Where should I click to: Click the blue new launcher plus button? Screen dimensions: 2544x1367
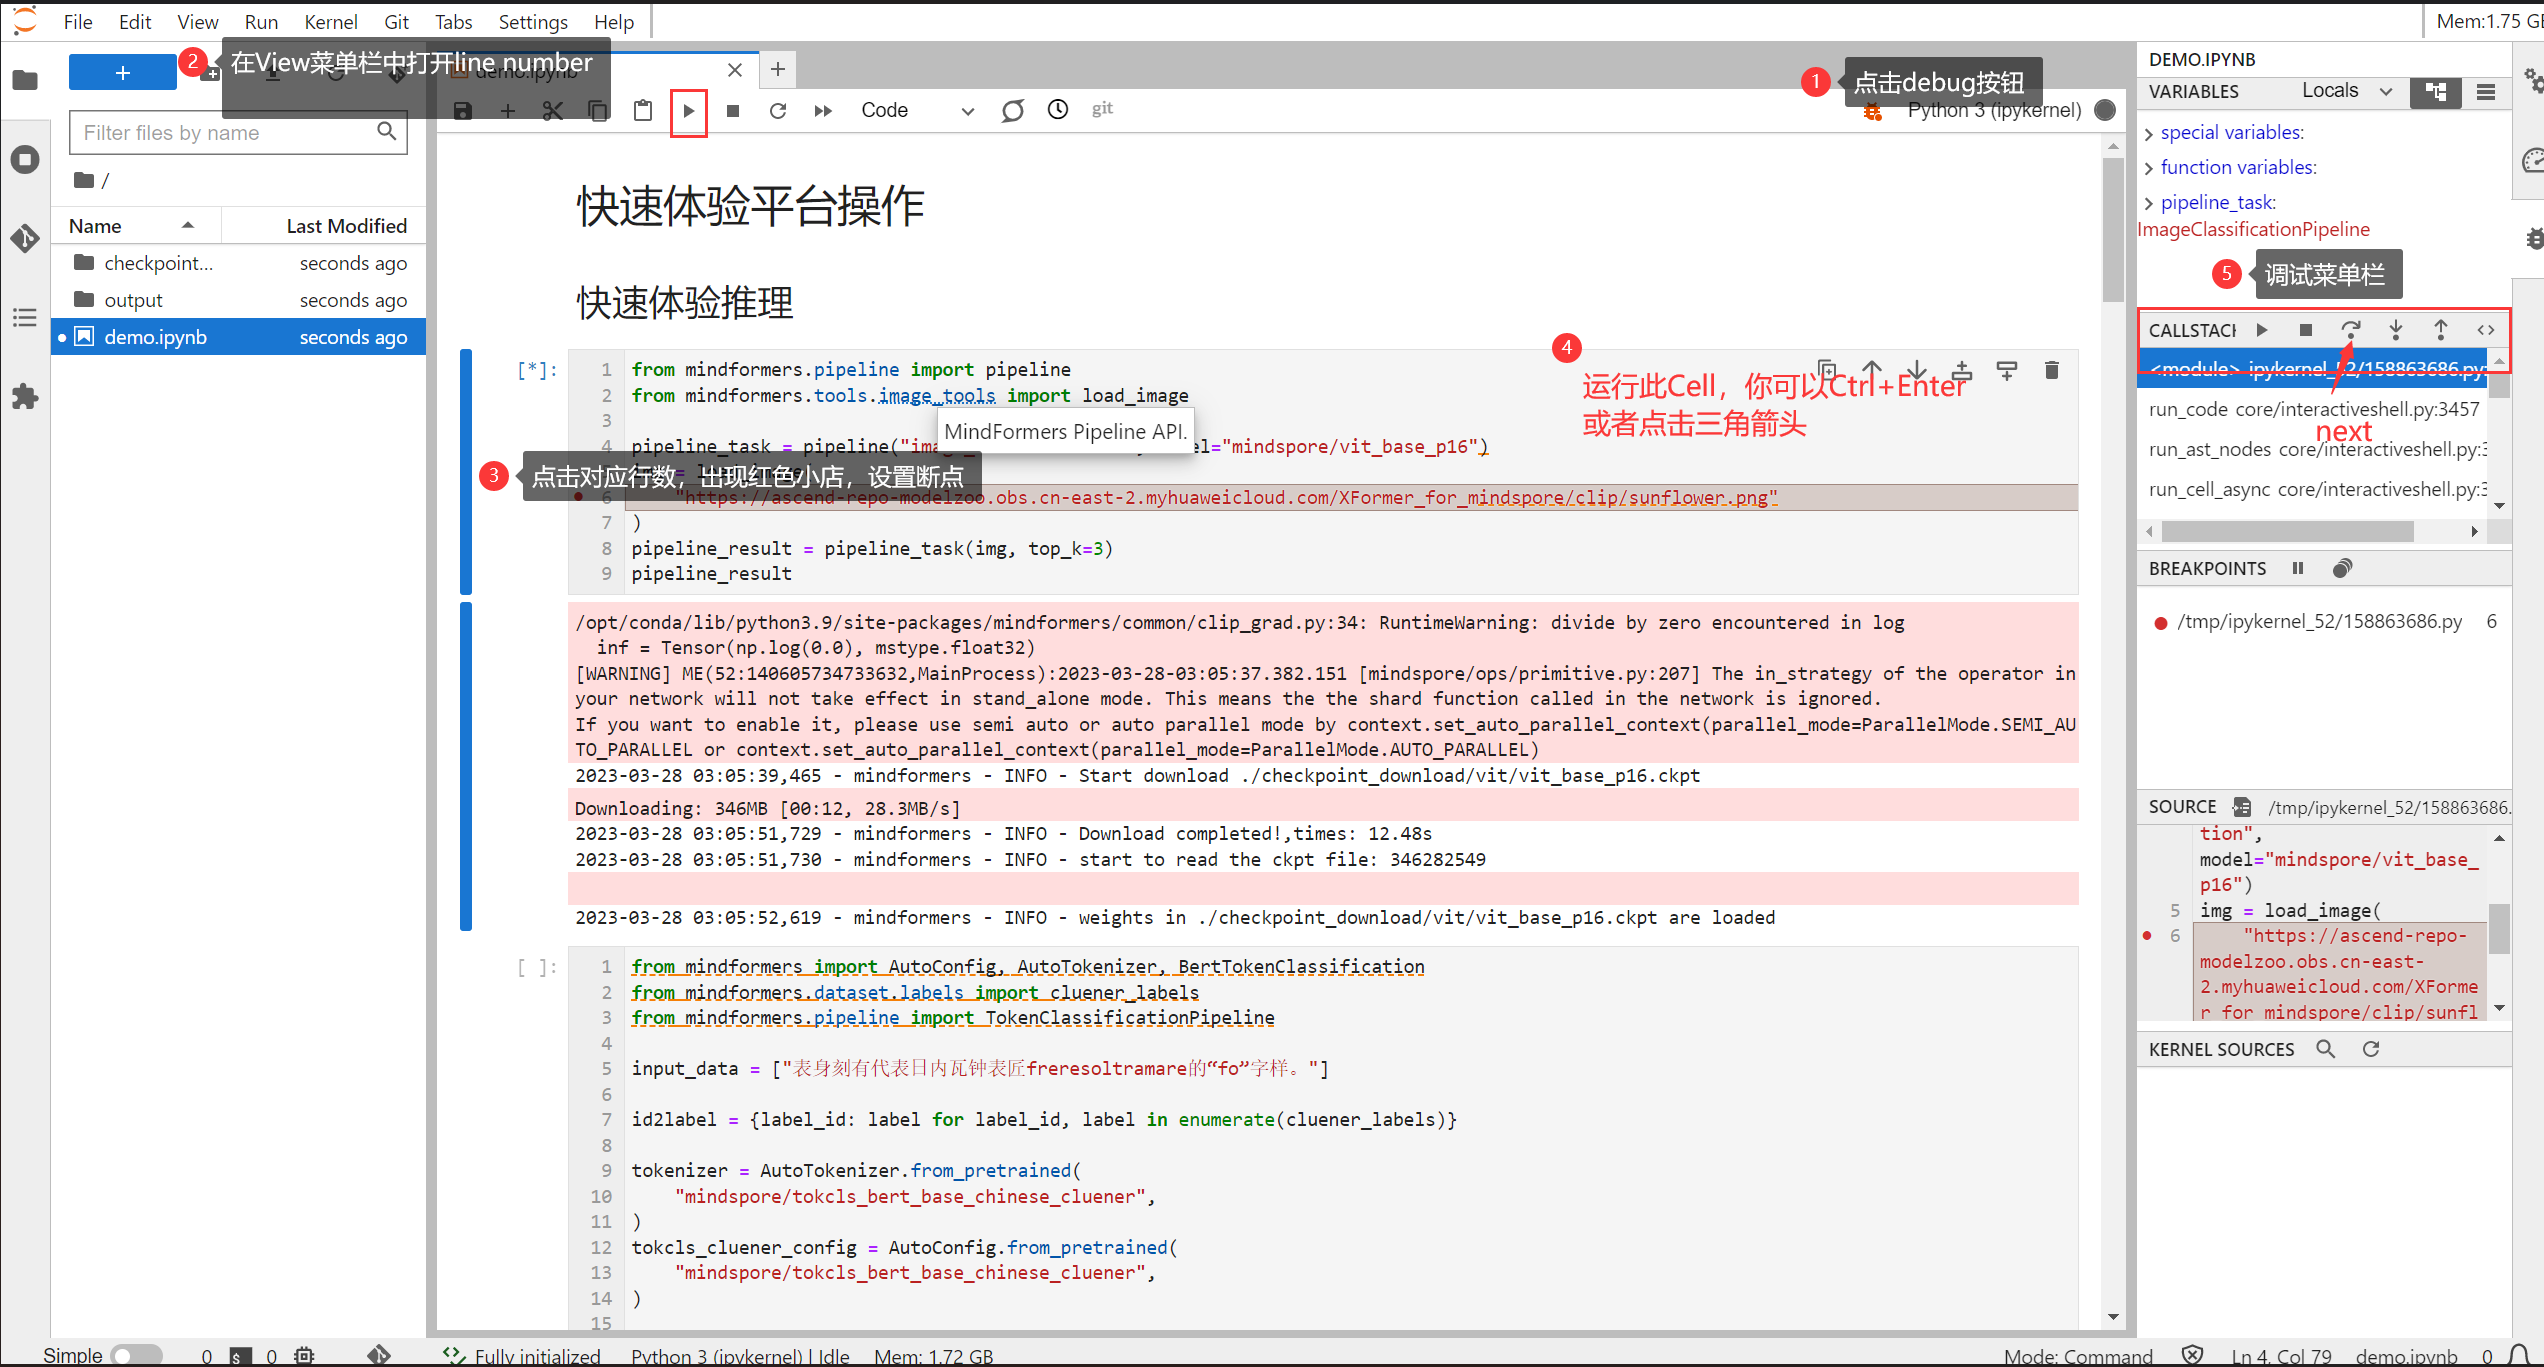(x=122, y=73)
